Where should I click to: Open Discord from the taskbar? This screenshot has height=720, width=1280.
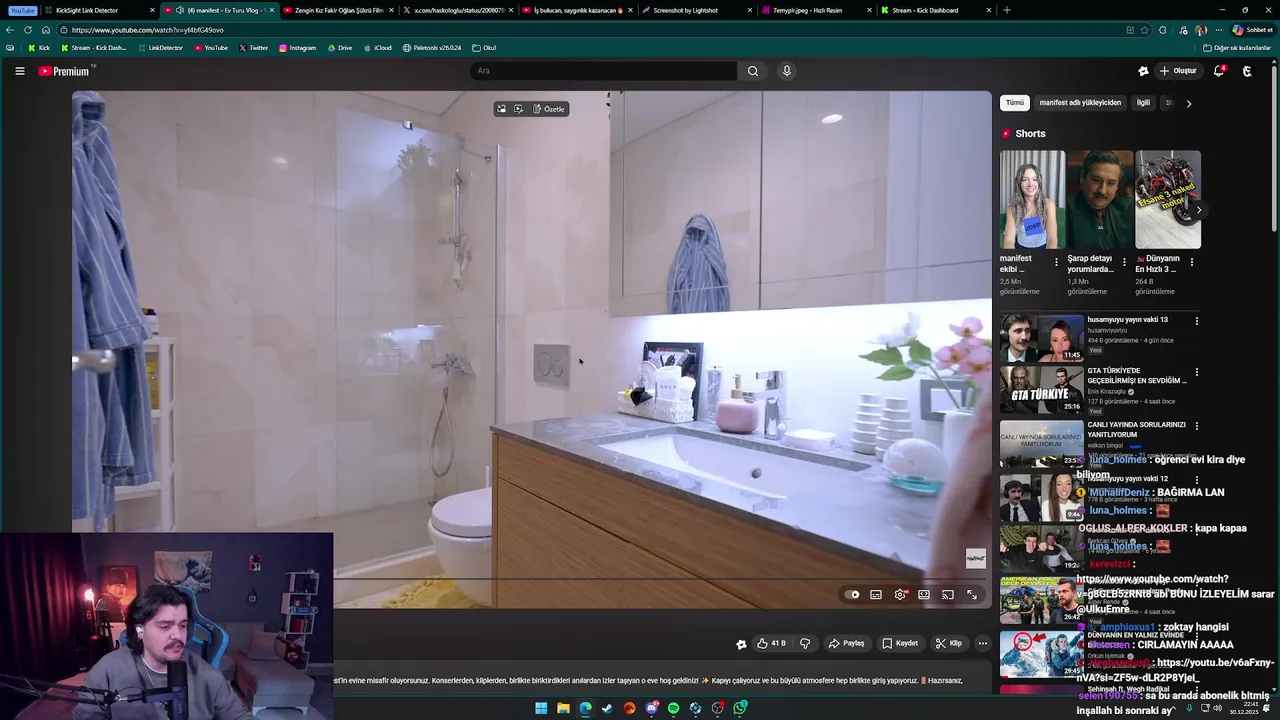(x=651, y=708)
